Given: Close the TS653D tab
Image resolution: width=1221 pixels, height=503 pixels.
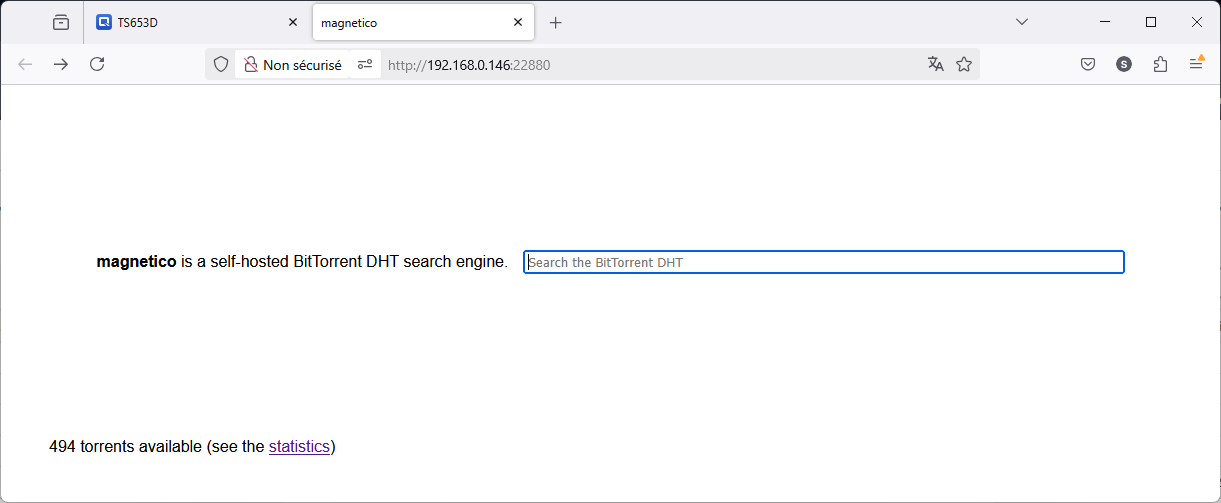Looking at the screenshot, I should tap(293, 22).
